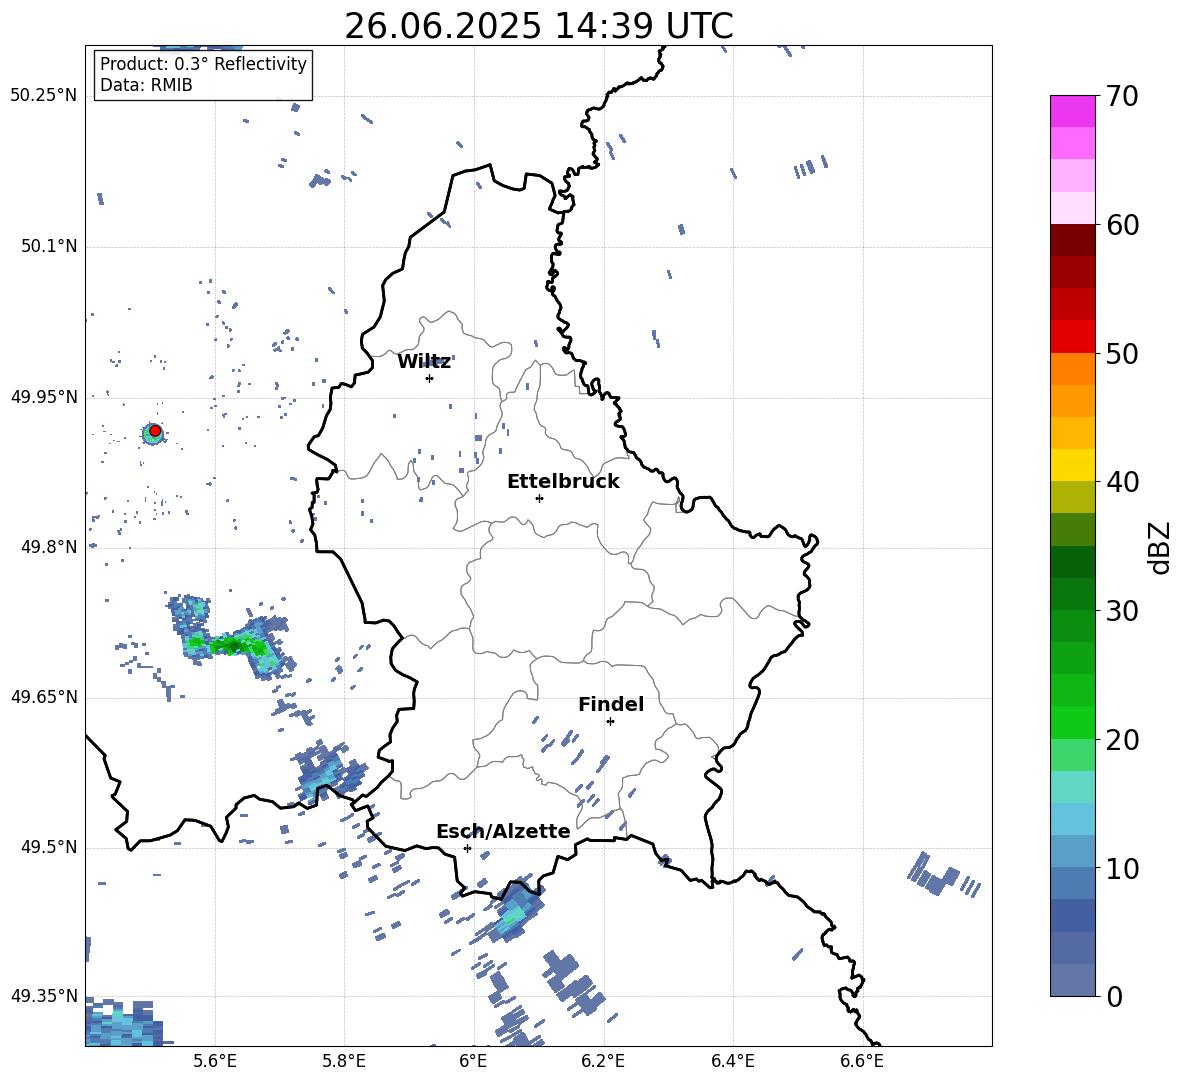Click the 10 colorbar tick value
Viewport: 1184px width, 1081px height.
tap(1122, 868)
